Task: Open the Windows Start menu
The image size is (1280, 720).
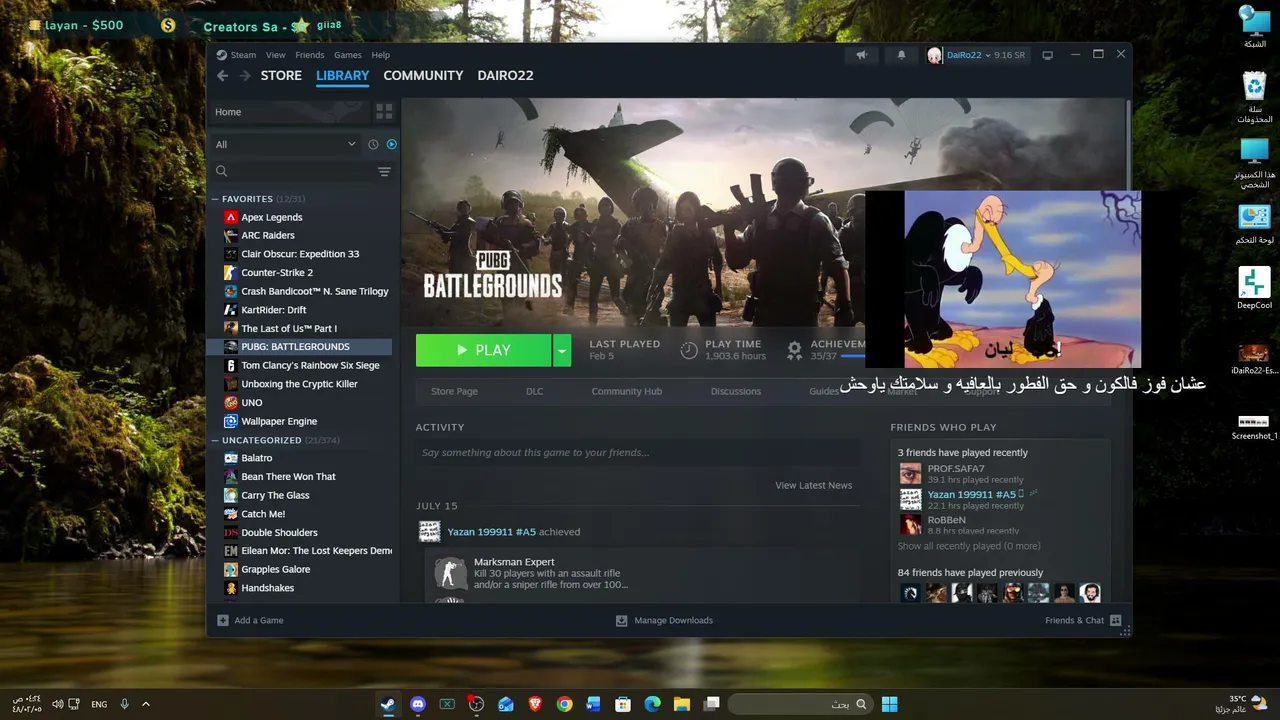Action: point(889,704)
